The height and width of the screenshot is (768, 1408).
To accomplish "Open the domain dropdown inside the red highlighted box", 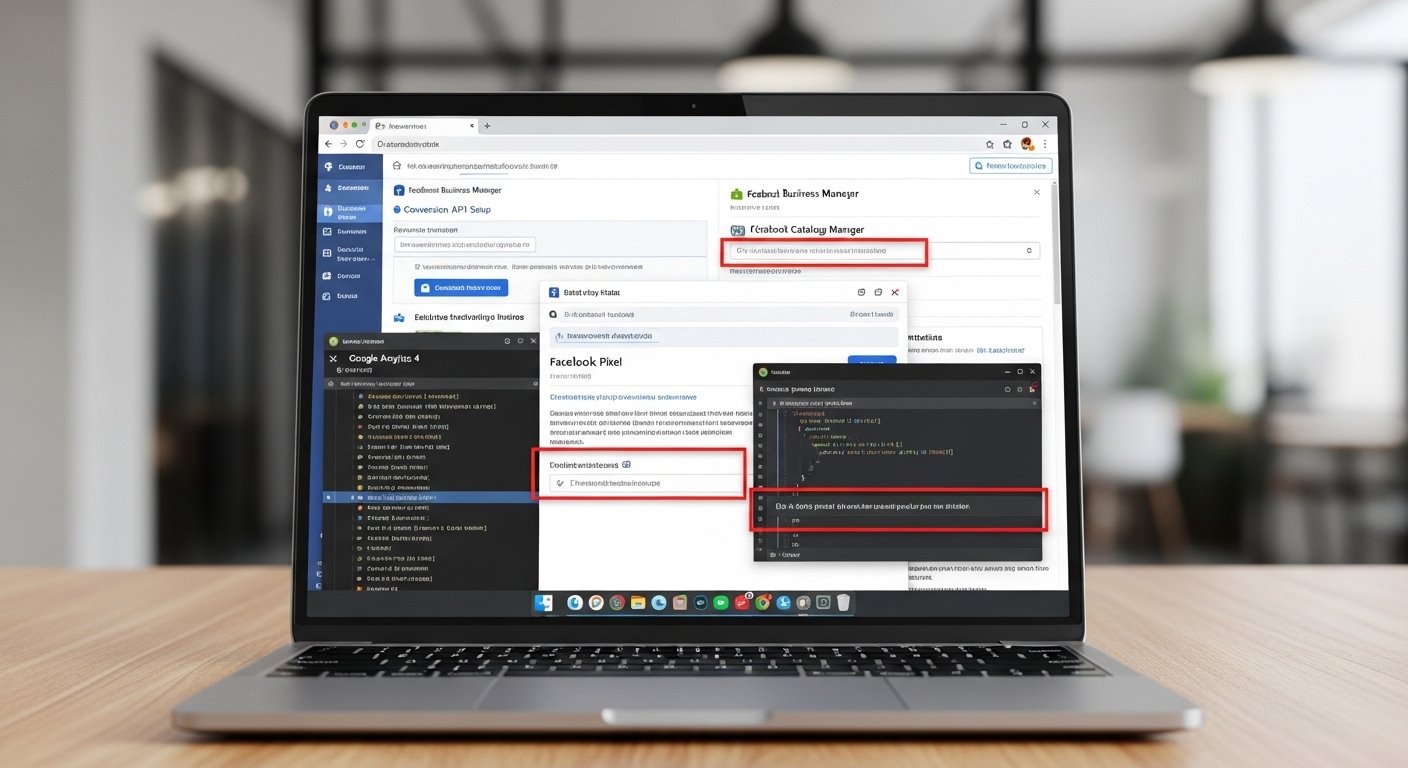I will pos(825,251).
